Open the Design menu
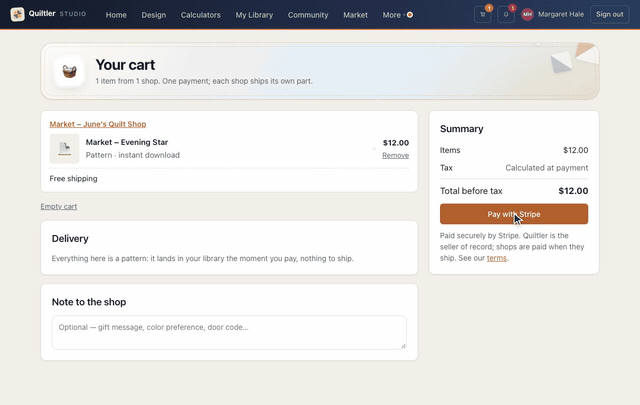Image resolution: width=640 pixels, height=405 pixels. pos(153,15)
